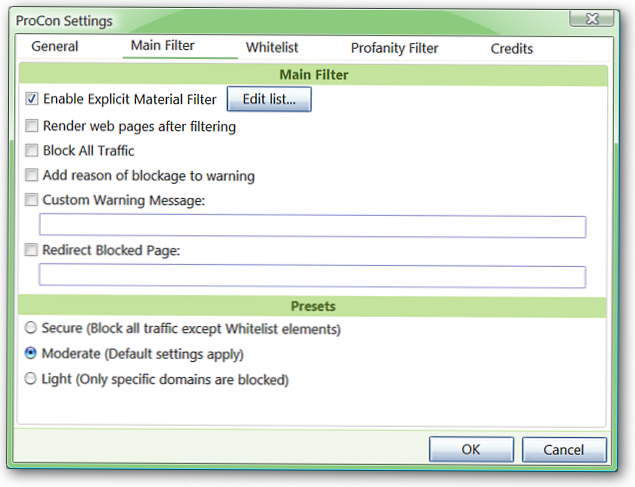View the Credits tab

pyautogui.click(x=511, y=49)
